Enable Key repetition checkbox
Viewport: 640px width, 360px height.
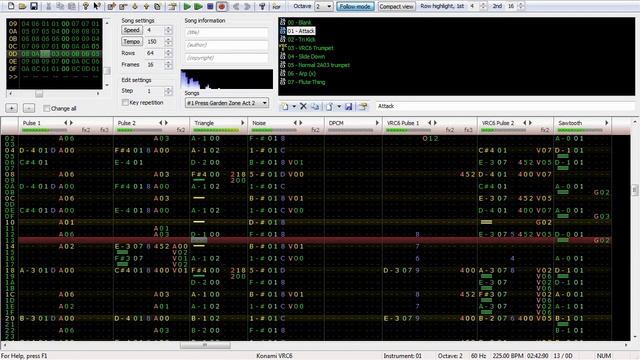125,102
